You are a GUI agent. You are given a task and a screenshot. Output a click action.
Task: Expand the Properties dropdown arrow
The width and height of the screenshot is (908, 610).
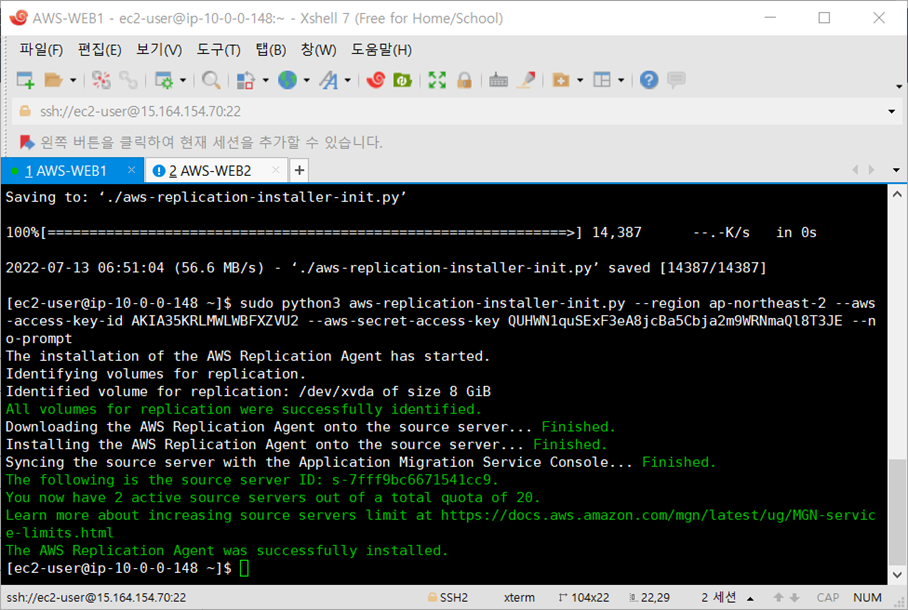(183, 81)
